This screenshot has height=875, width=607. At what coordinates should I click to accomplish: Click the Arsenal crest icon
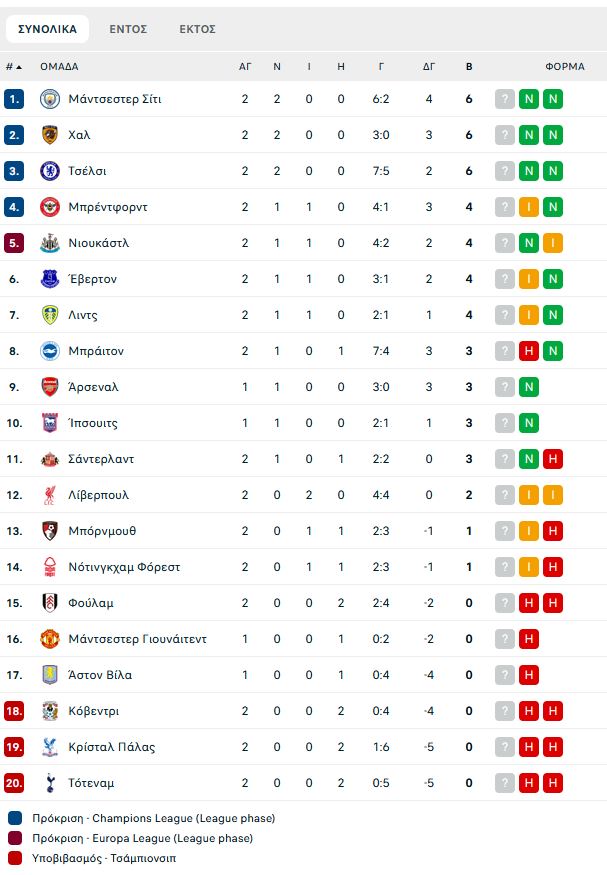(x=50, y=387)
